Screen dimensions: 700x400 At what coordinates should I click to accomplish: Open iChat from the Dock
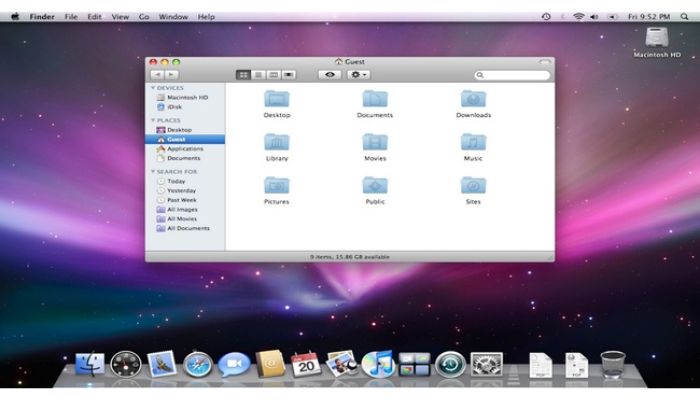coord(234,364)
